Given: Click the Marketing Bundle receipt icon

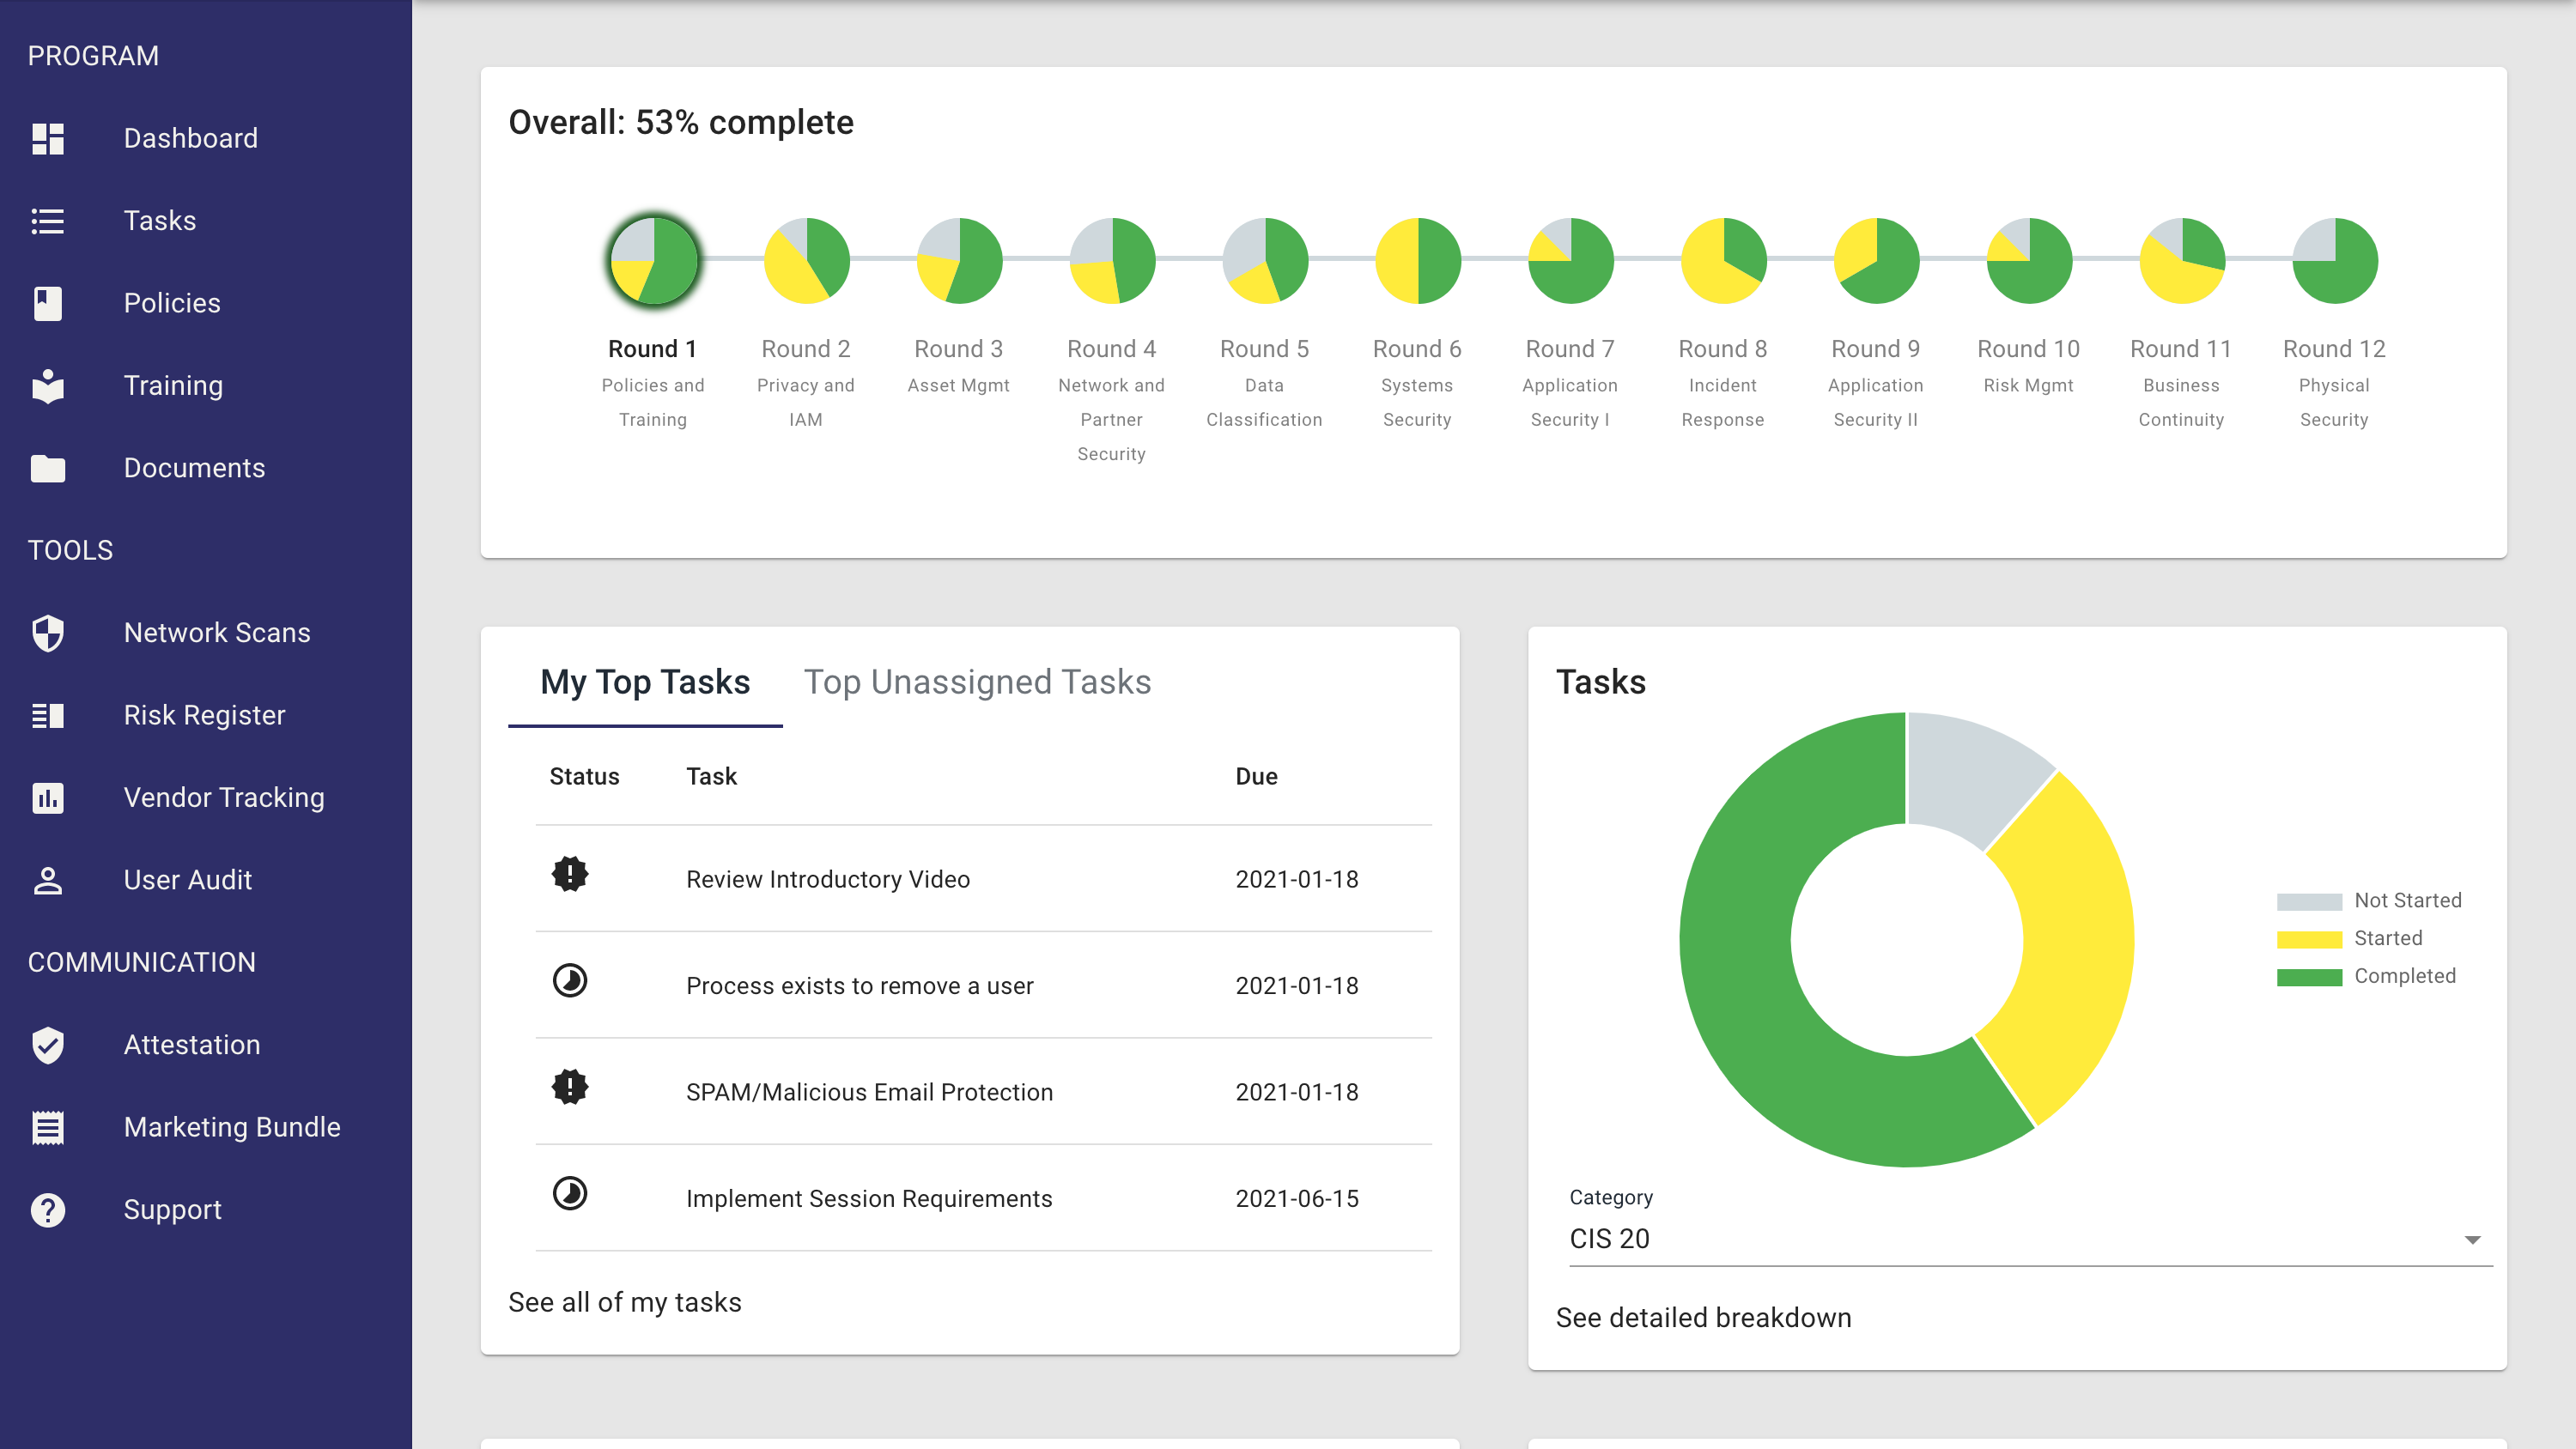Looking at the screenshot, I should pyautogui.click(x=48, y=1127).
